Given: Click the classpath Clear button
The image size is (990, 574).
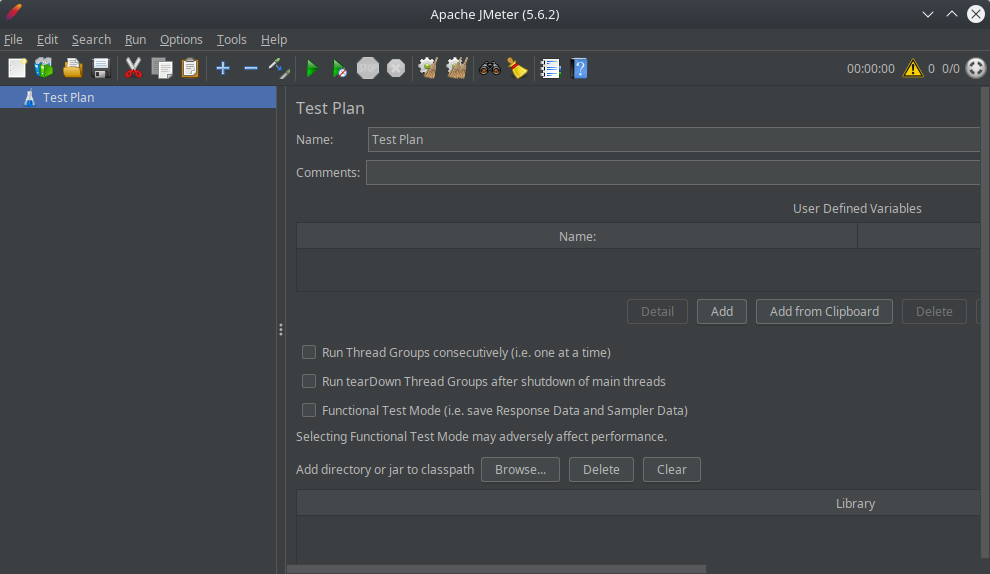Looking at the screenshot, I should (672, 469).
